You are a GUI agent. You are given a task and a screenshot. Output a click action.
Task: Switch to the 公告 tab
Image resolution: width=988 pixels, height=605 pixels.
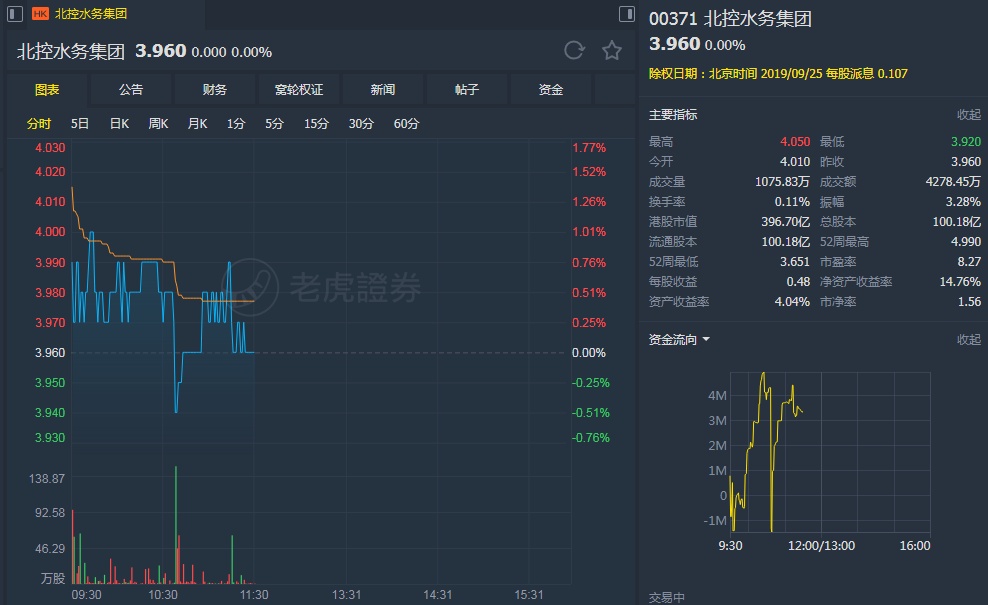pos(131,89)
